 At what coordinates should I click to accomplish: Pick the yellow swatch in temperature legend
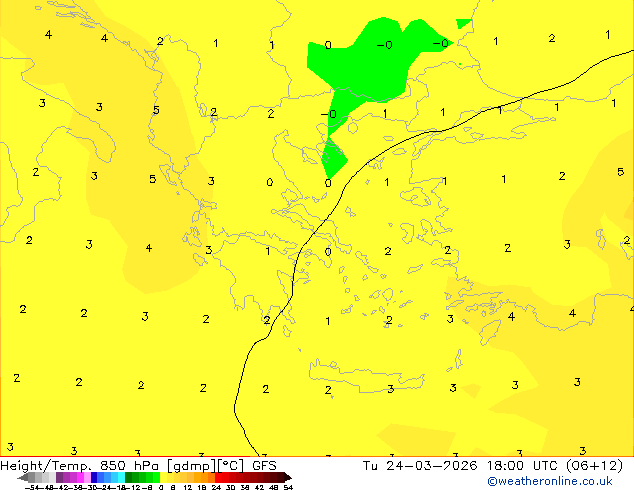point(170,477)
